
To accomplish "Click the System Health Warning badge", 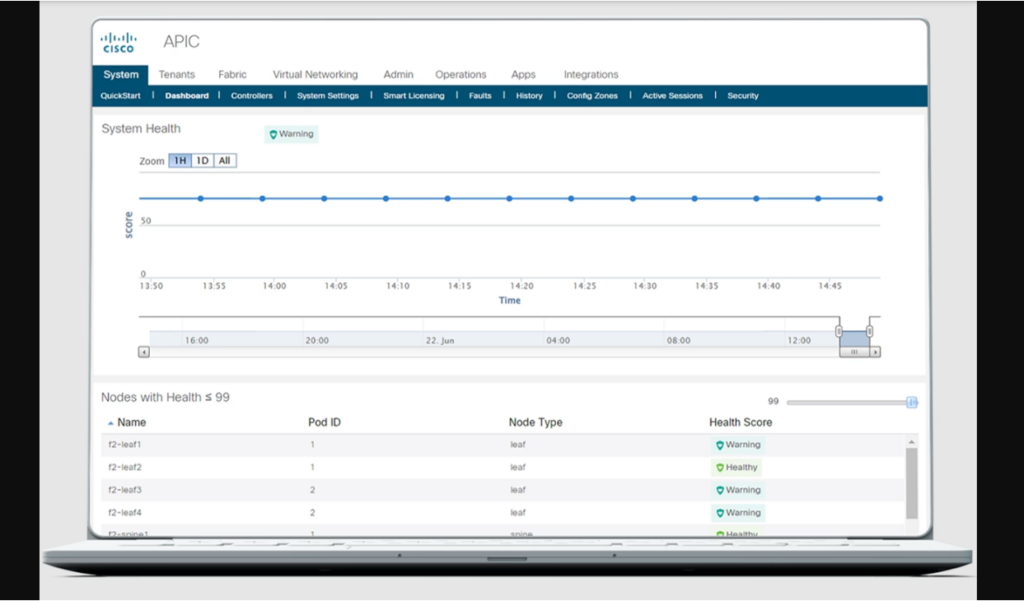I will pos(291,134).
